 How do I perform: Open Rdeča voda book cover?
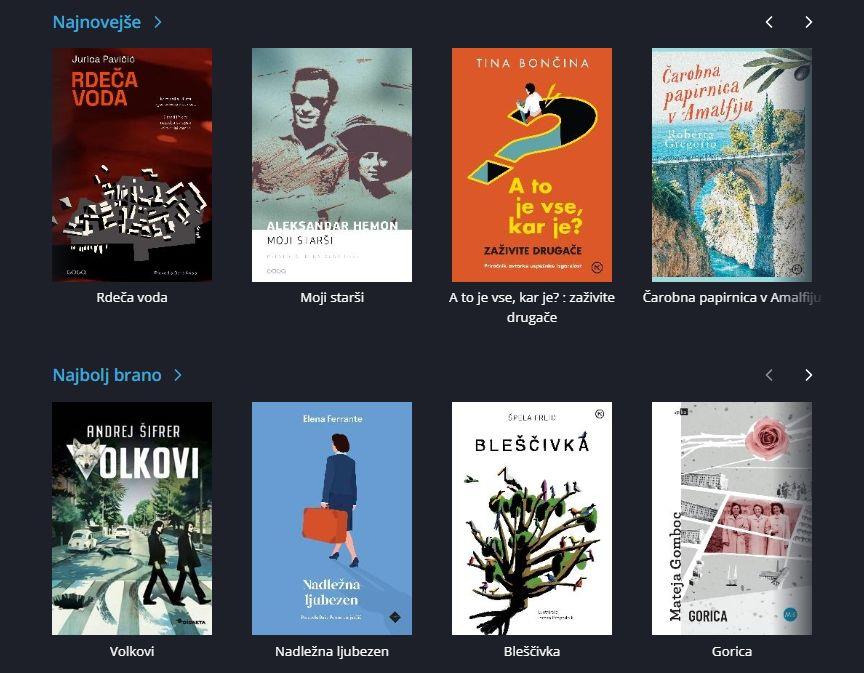(x=132, y=165)
